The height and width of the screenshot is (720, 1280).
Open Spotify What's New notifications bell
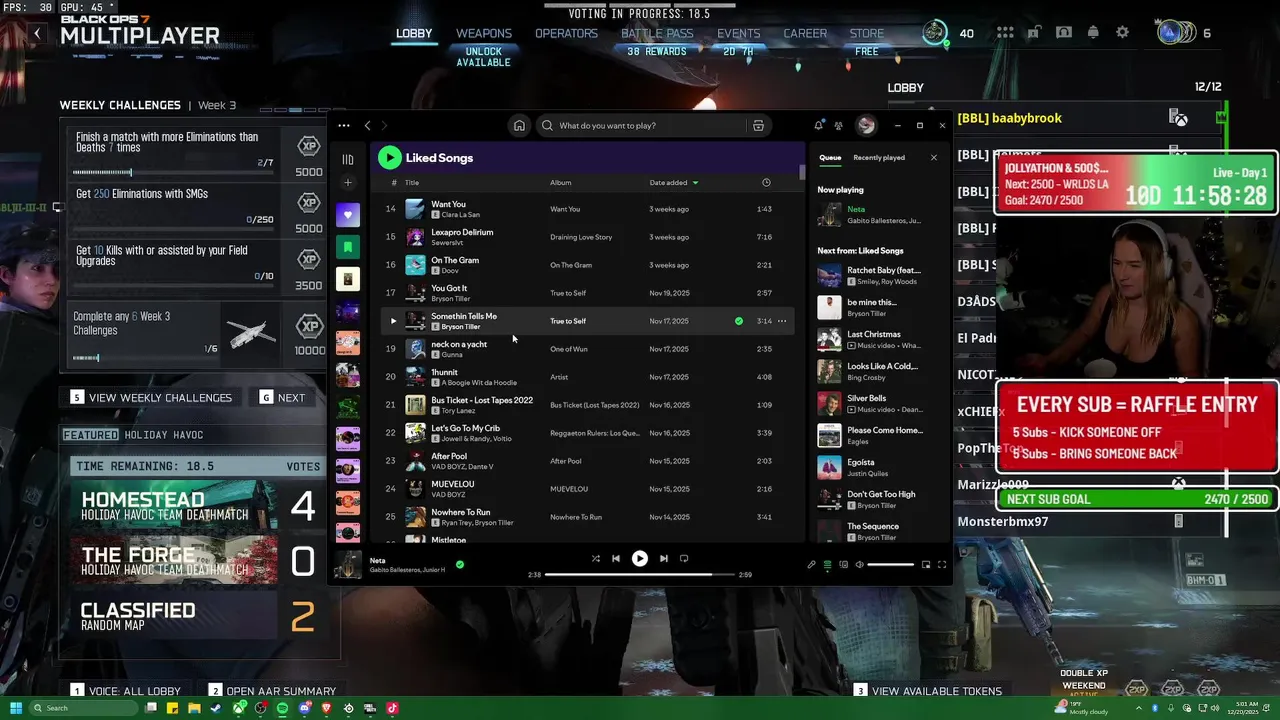point(819,125)
